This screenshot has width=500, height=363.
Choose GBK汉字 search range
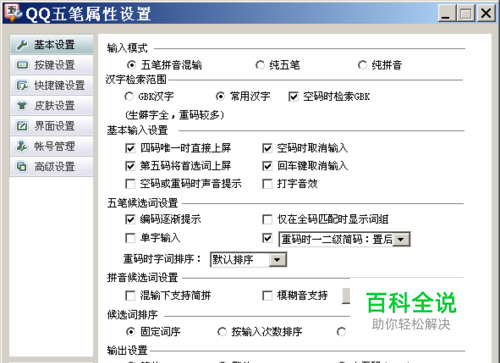tap(129, 97)
